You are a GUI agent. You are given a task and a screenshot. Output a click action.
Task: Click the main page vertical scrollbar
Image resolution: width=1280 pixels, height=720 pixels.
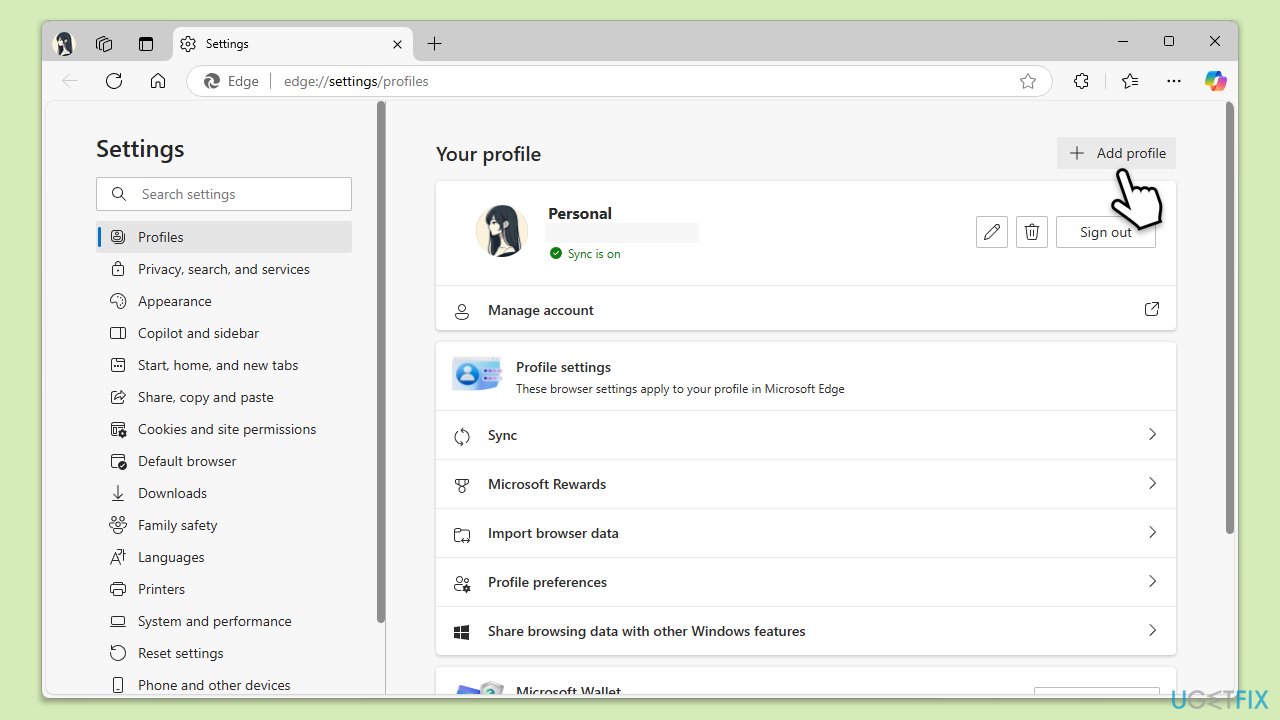pos(1230,318)
